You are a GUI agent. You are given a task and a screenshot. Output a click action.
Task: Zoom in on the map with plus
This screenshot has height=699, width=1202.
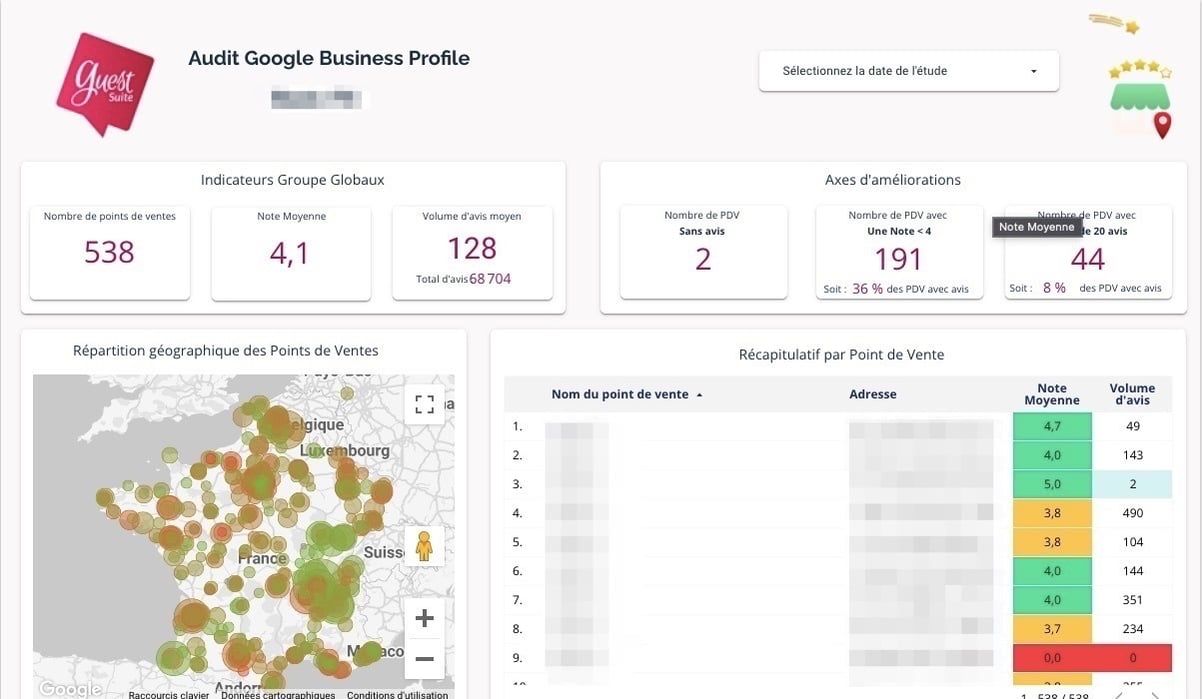tap(424, 618)
